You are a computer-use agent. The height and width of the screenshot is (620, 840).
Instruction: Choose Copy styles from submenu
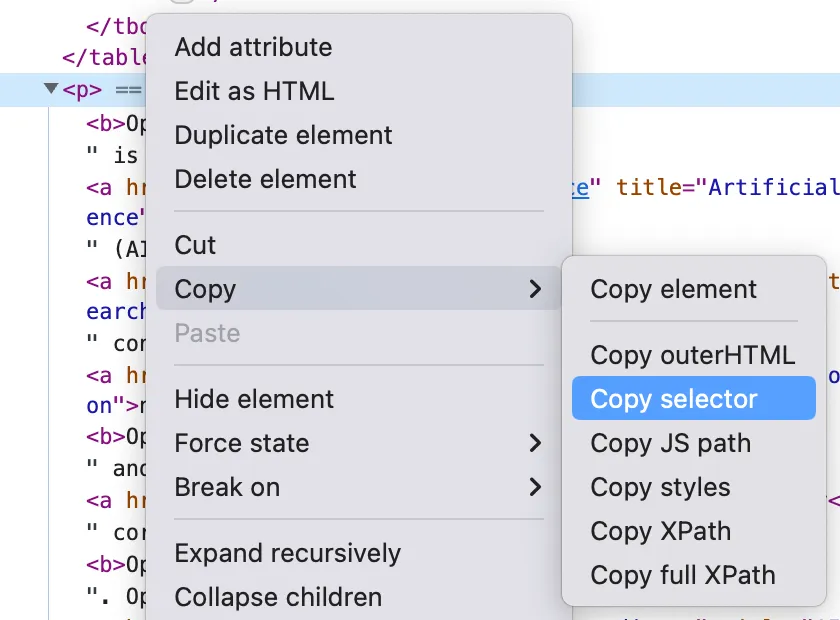(660, 487)
